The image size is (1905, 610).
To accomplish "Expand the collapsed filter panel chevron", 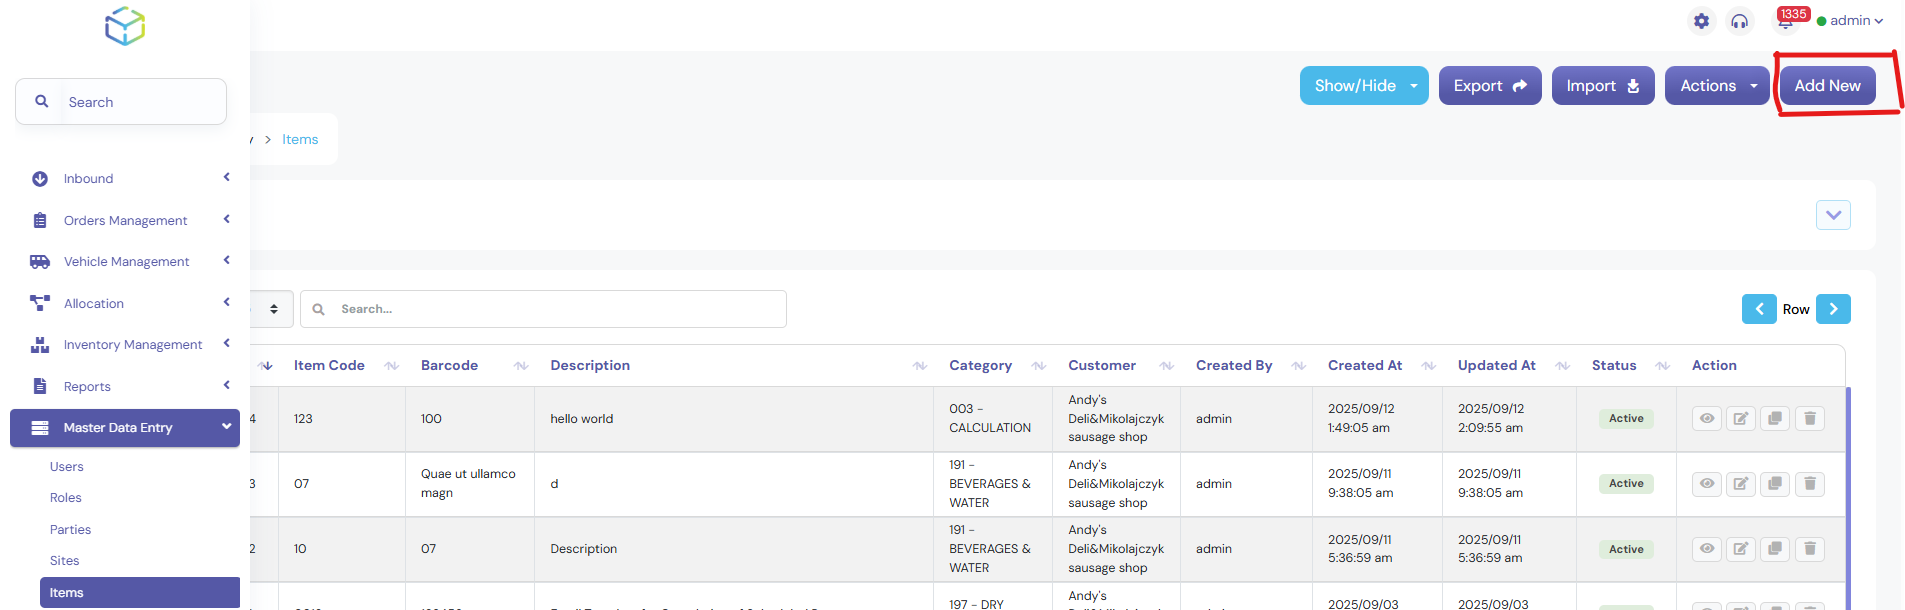I will click(1832, 215).
